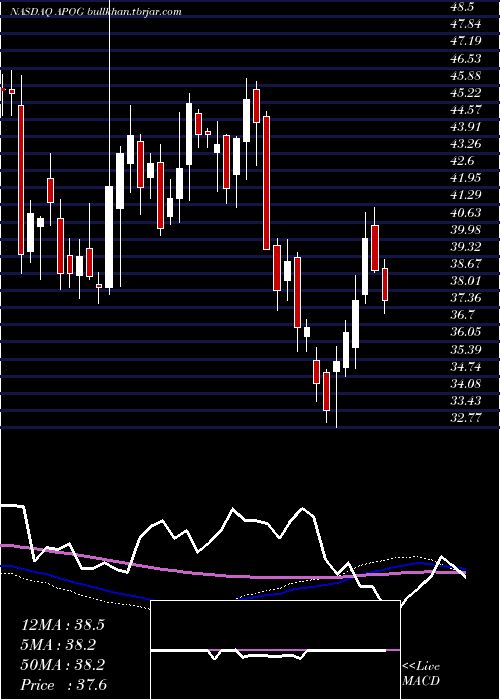Click the 41.29 price axis label
Screen dimensions: 500x700
coord(467,195)
